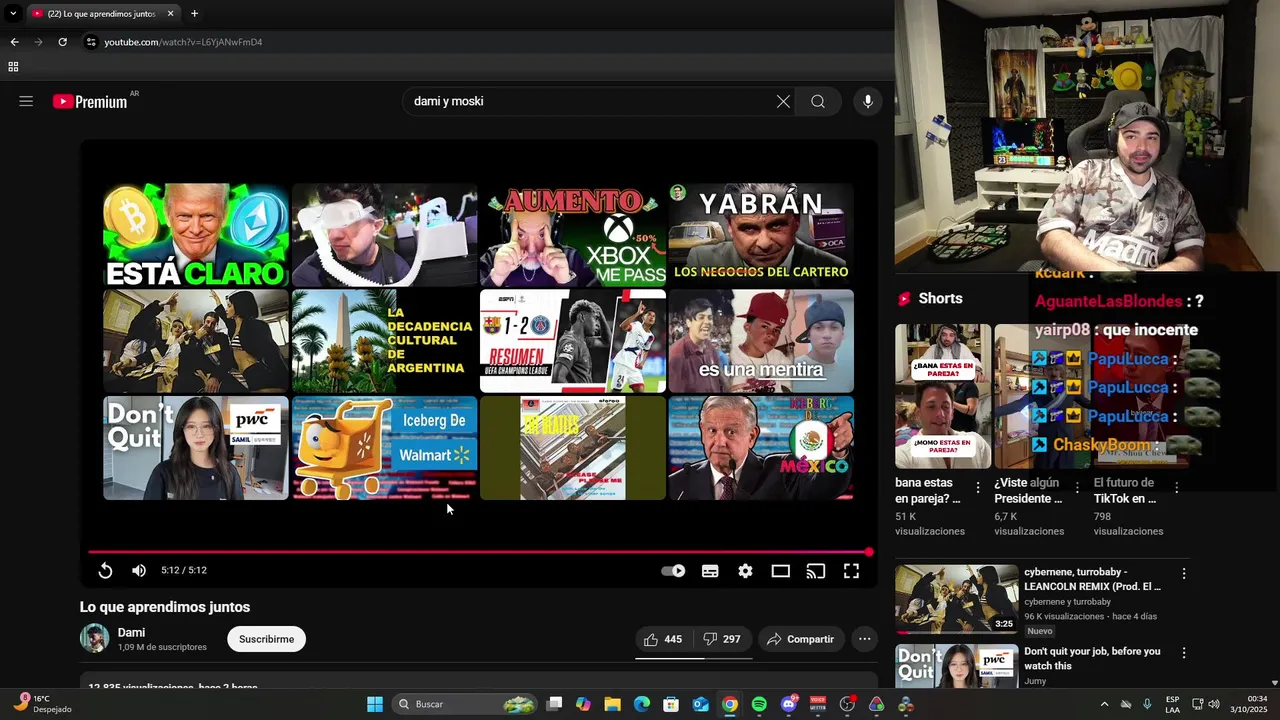The image size is (1280, 720).
Task: Open the AUMENTO Xbox Game Pass suggested video
Action: pos(572,235)
